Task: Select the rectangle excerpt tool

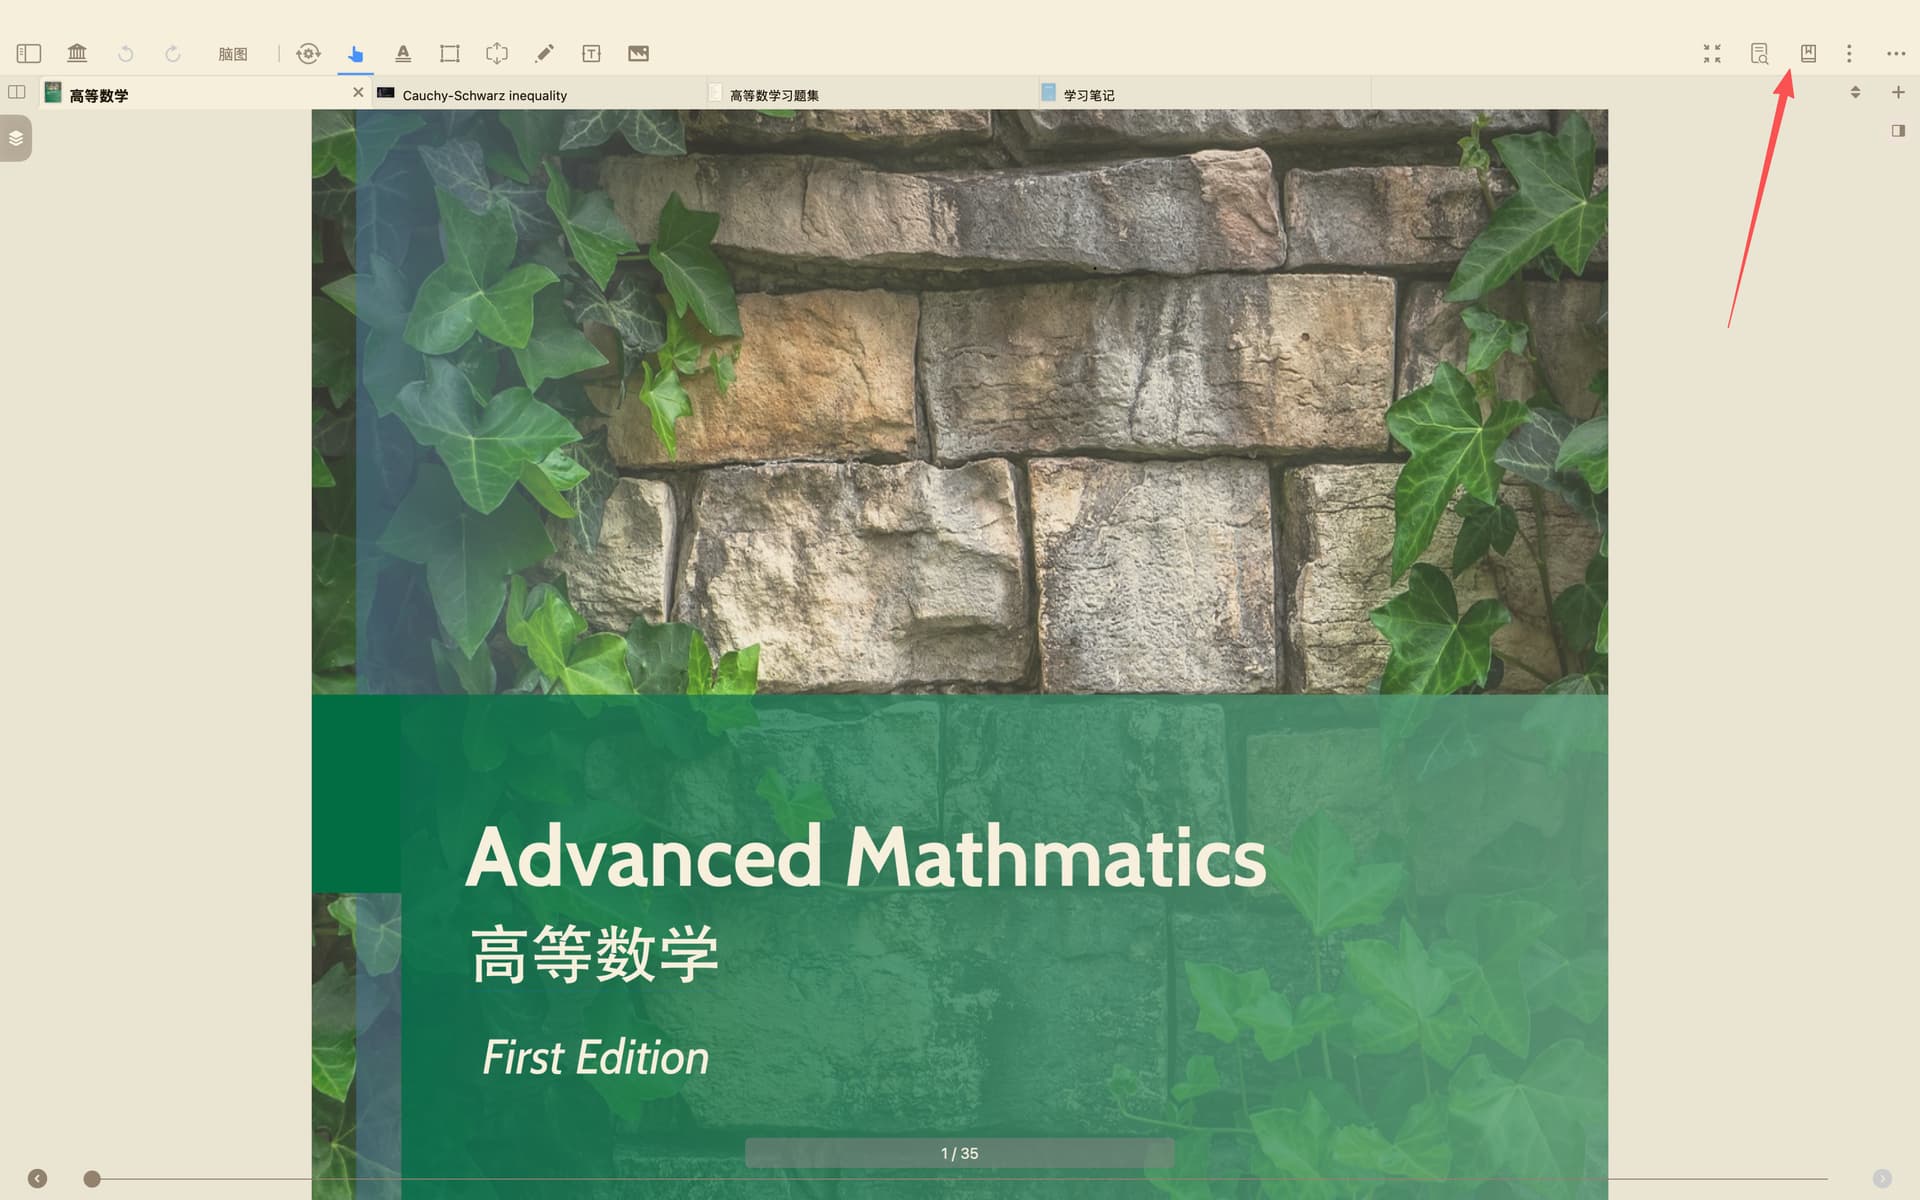Action: (450, 54)
